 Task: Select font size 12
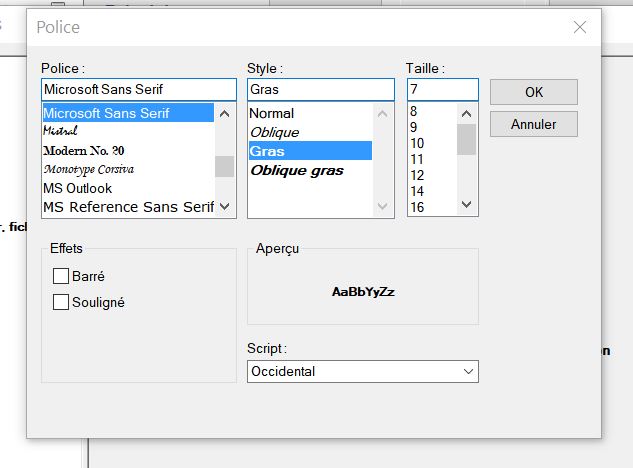pos(417,175)
